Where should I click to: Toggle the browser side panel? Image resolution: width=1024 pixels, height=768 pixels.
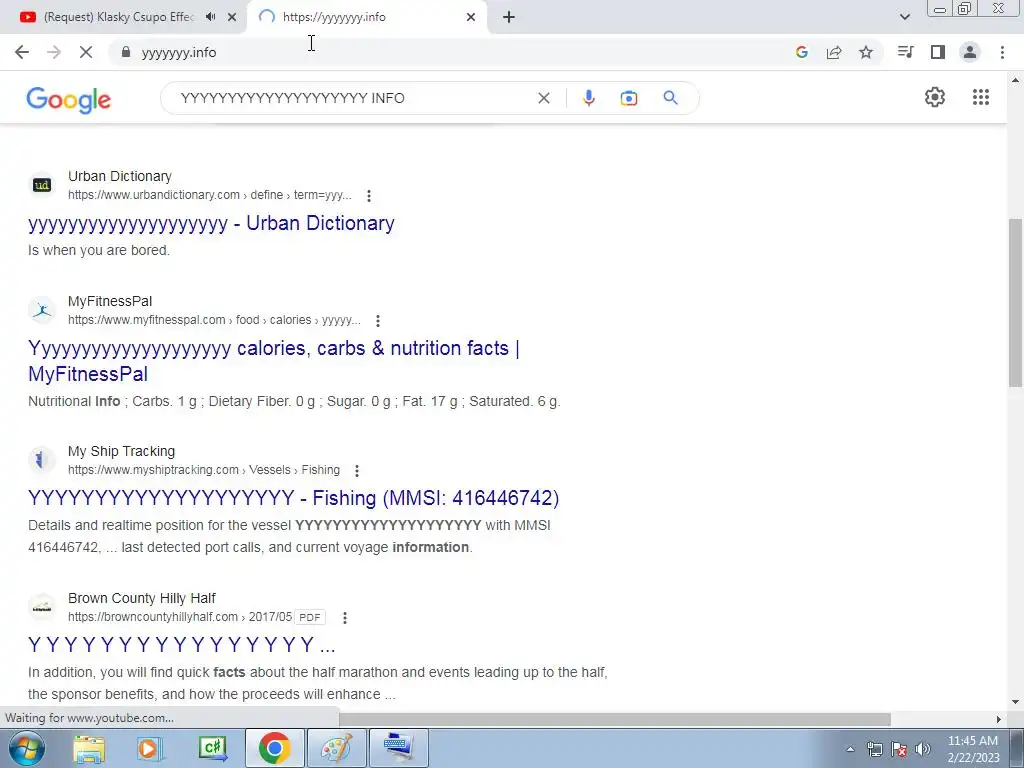[x=938, y=52]
